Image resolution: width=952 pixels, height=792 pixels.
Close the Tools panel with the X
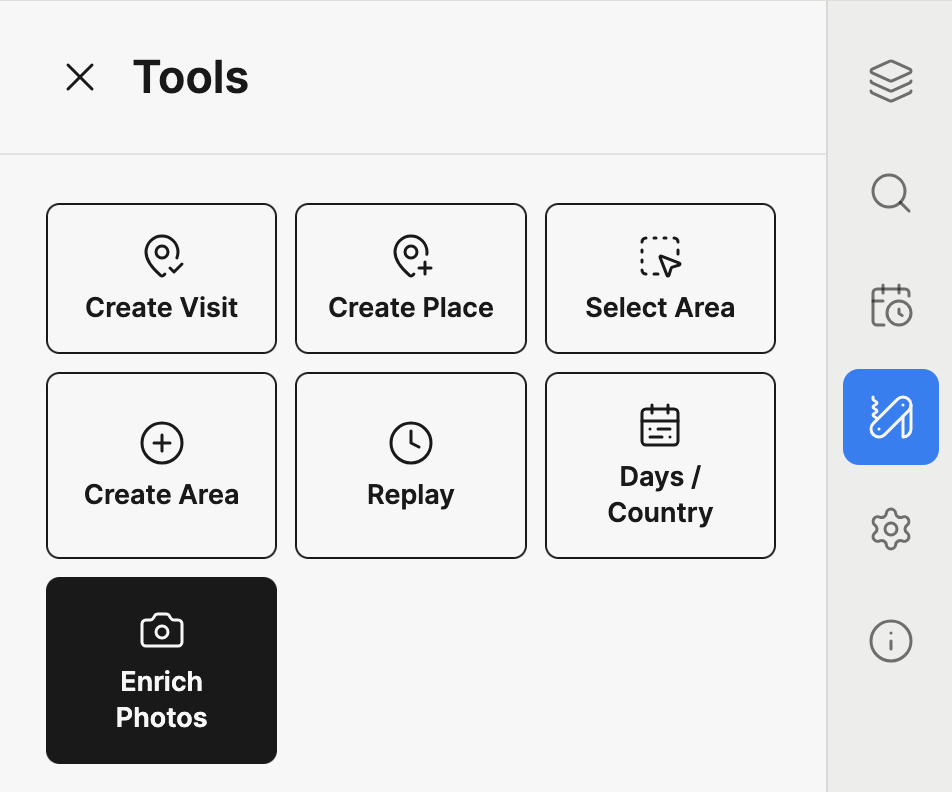point(79,78)
